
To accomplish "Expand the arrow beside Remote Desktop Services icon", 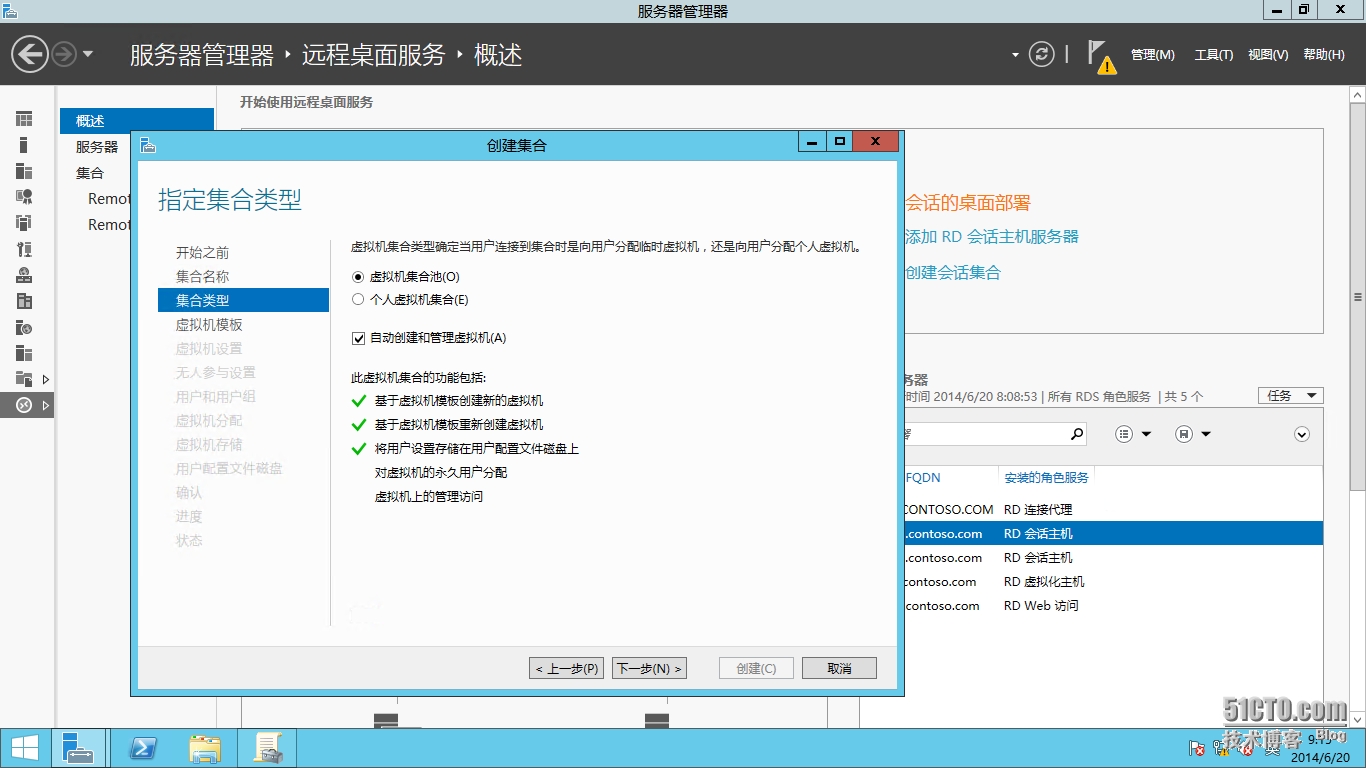I will [x=46, y=405].
